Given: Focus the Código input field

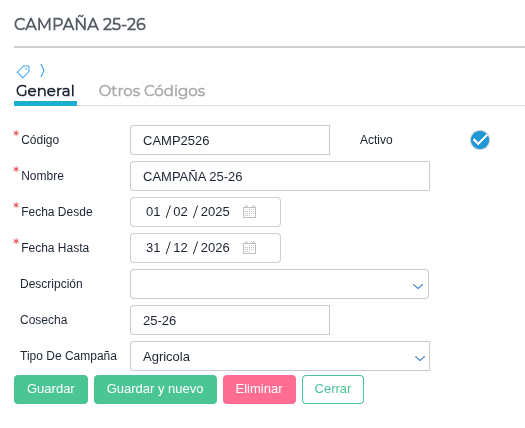Looking at the screenshot, I should point(230,140).
